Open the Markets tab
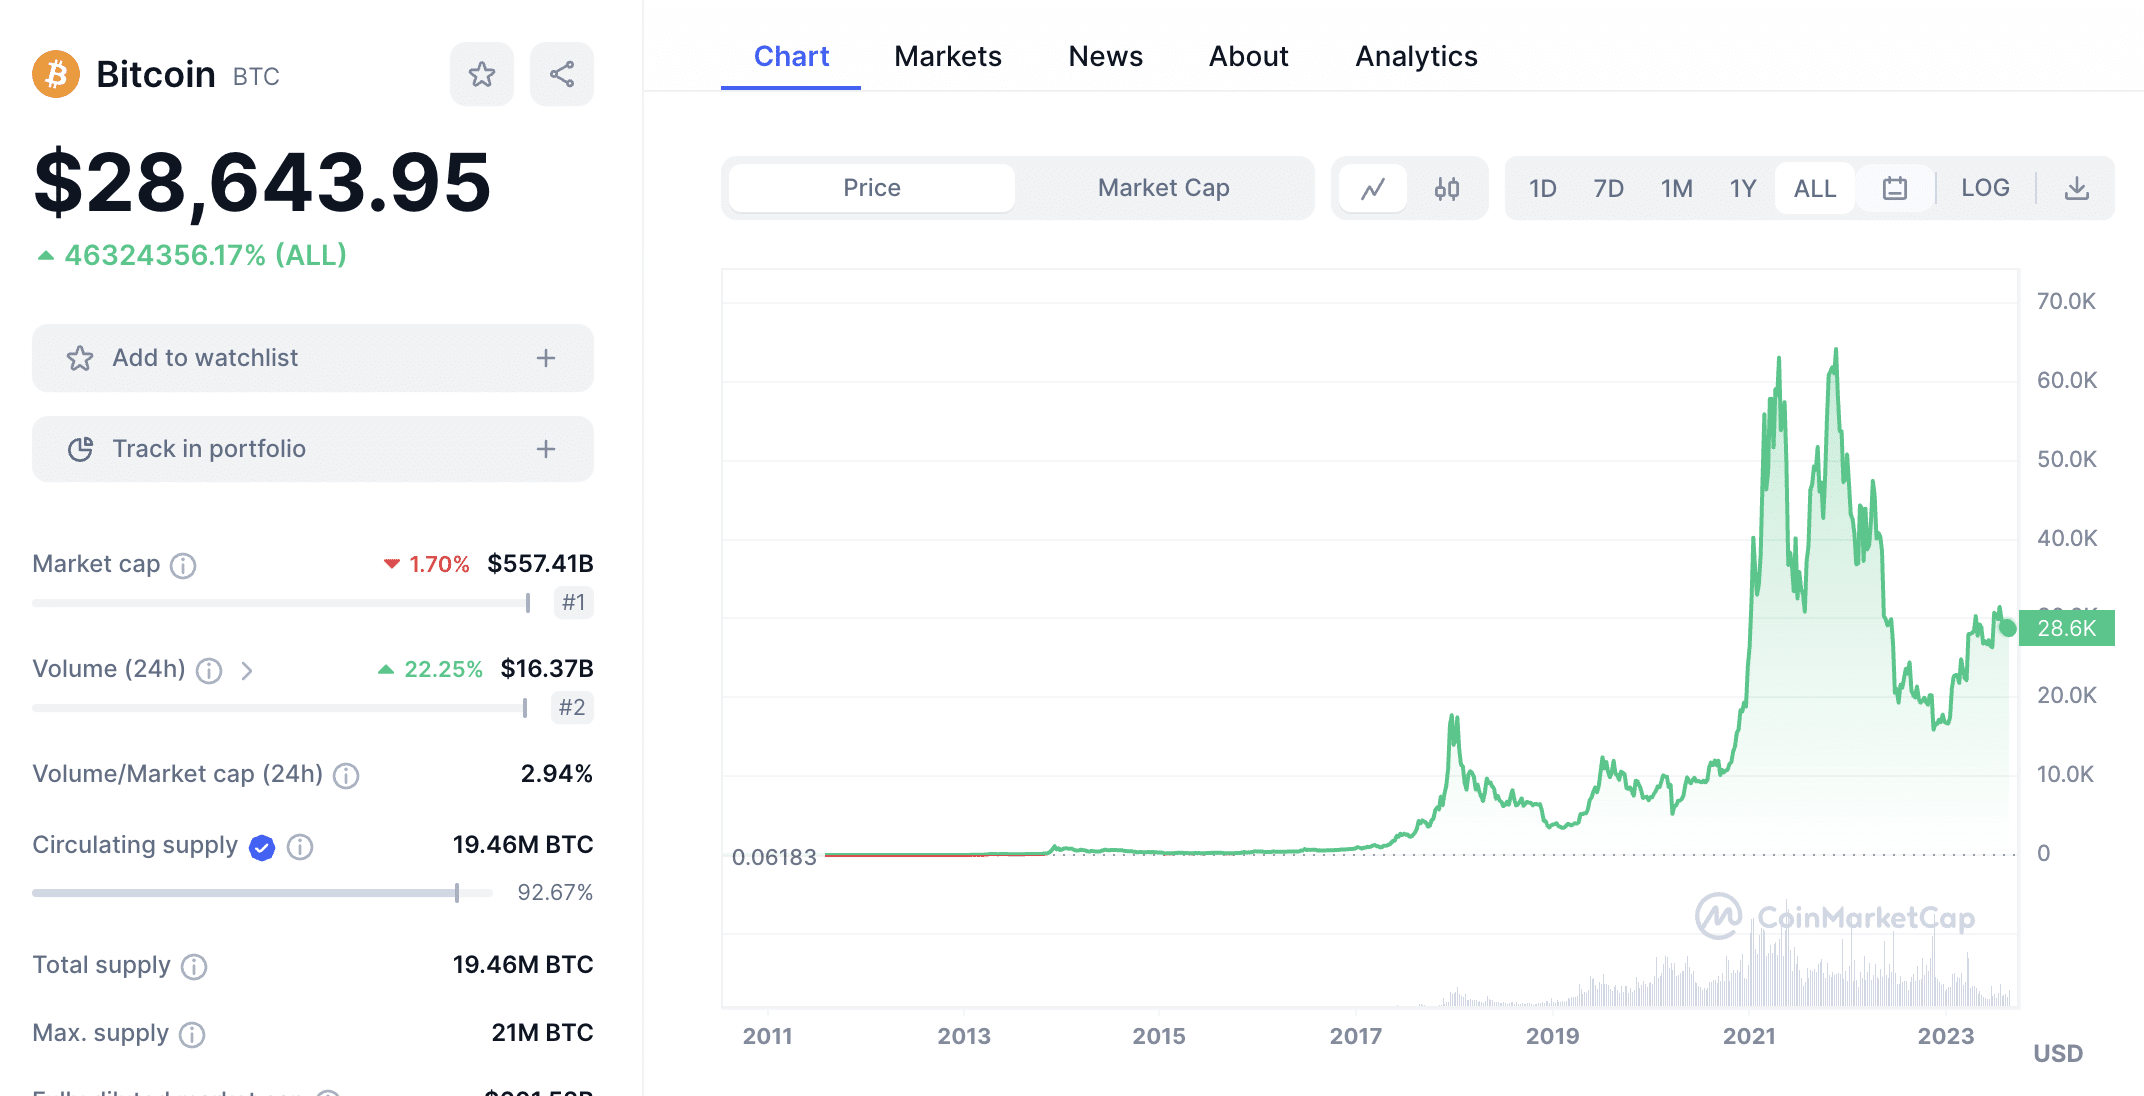The height and width of the screenshot is (1096, 2144). (x=947, y=57)
